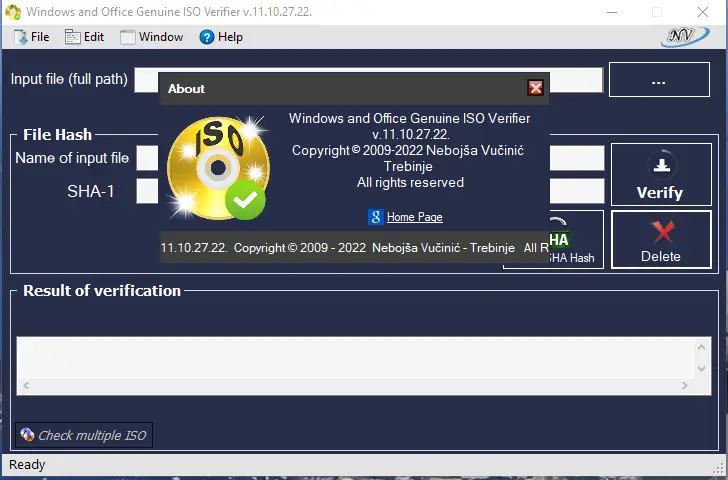Click the results scrollbar up arrow

tap(702, 347)
